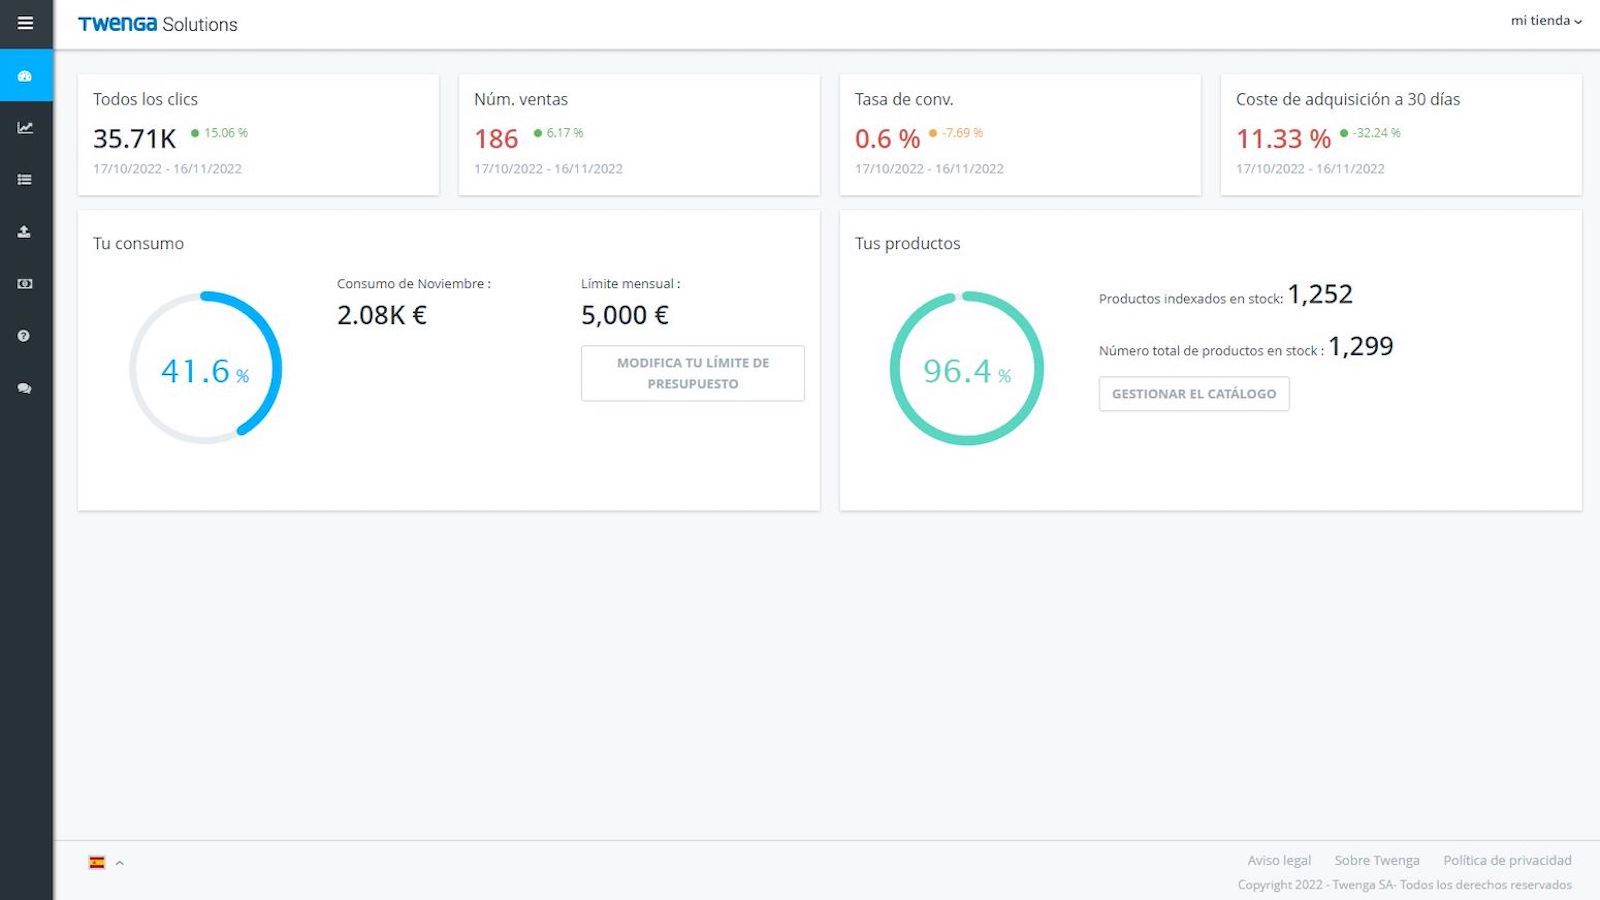Click Número total de productos en stock label

(1211, 350)
